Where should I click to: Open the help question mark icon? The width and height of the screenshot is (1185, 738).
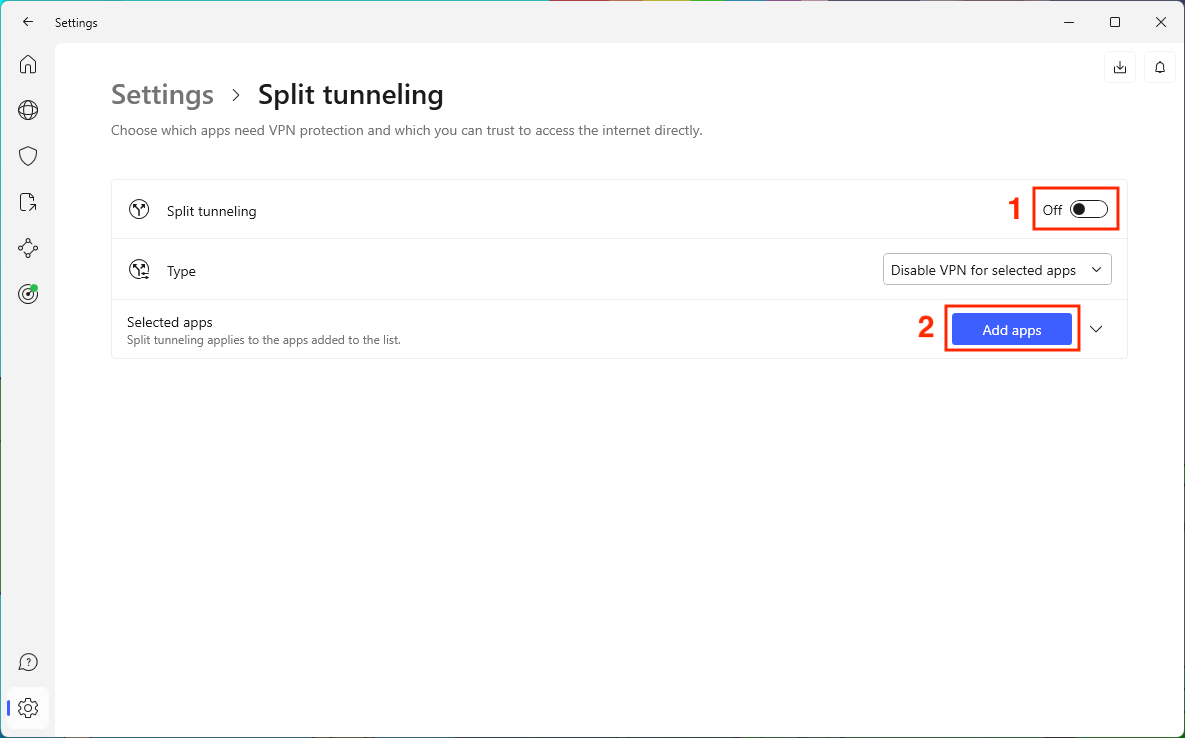click(28, 662)
